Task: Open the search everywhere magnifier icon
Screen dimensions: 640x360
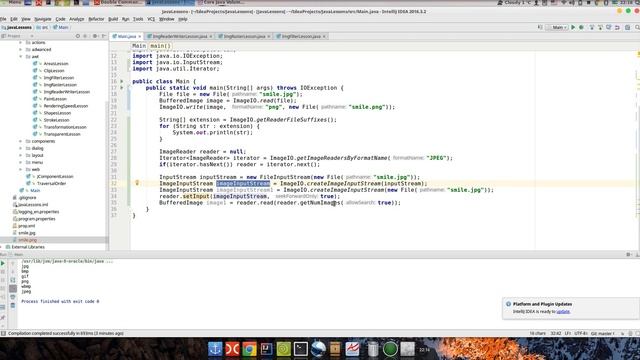Action: [637, 27]
